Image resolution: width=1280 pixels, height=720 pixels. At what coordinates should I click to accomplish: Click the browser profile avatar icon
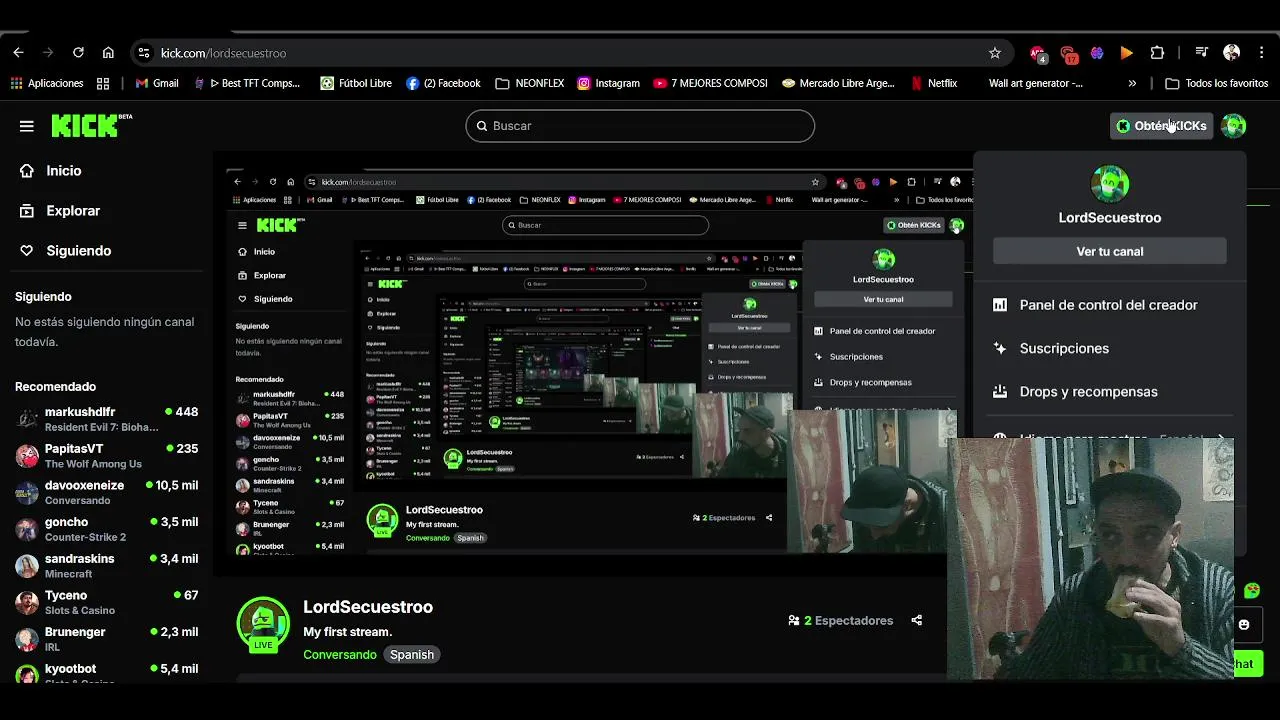(x=1232, y=53)
